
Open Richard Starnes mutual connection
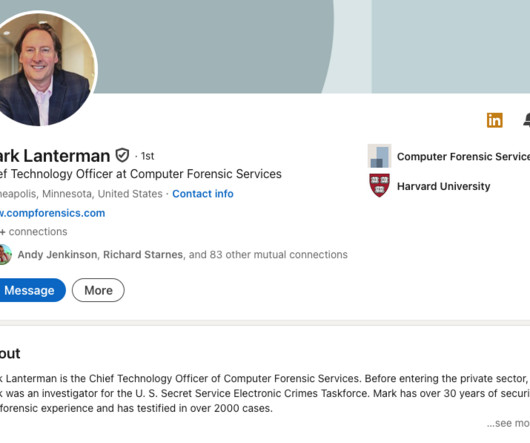tap(143, 254)
